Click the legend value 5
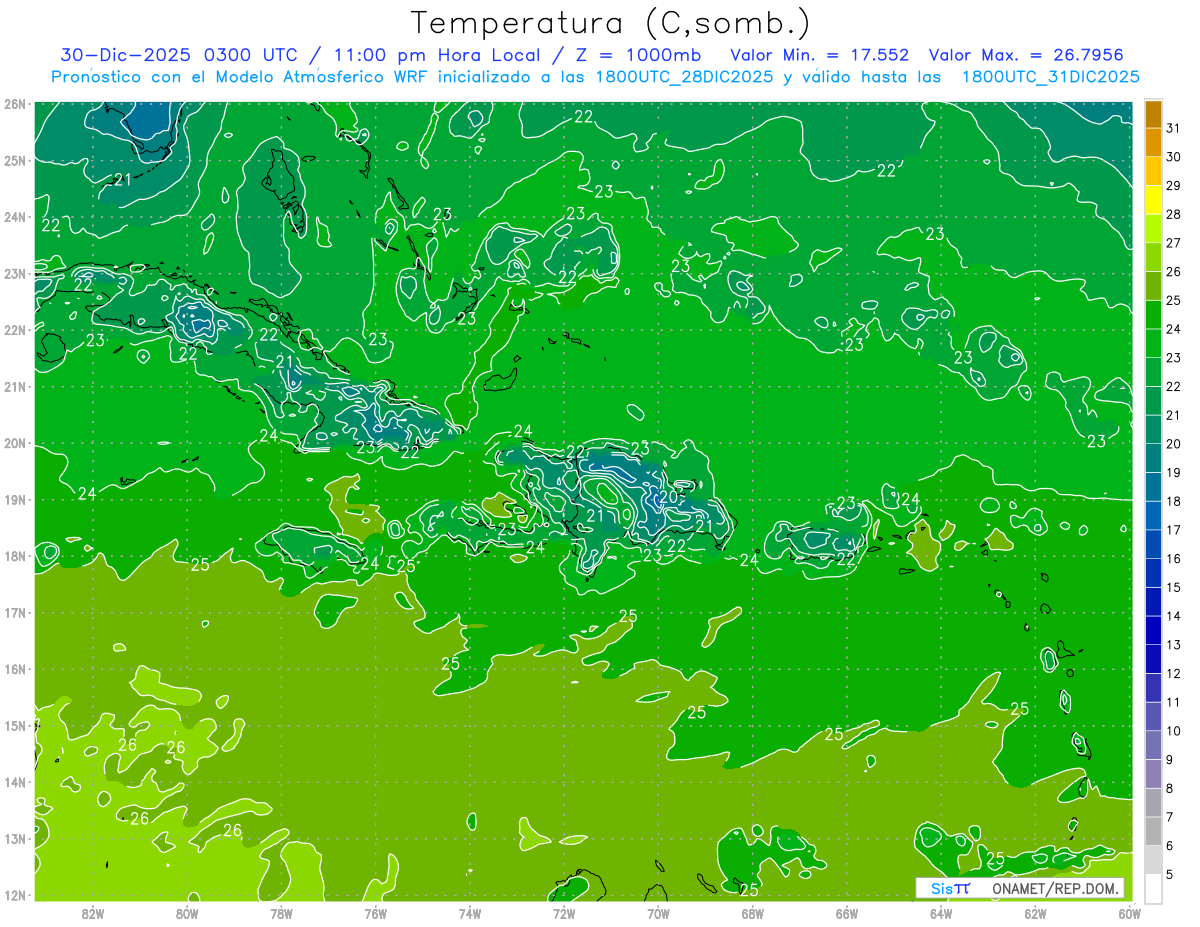1200x927 pixels. tap(1171, 875)
